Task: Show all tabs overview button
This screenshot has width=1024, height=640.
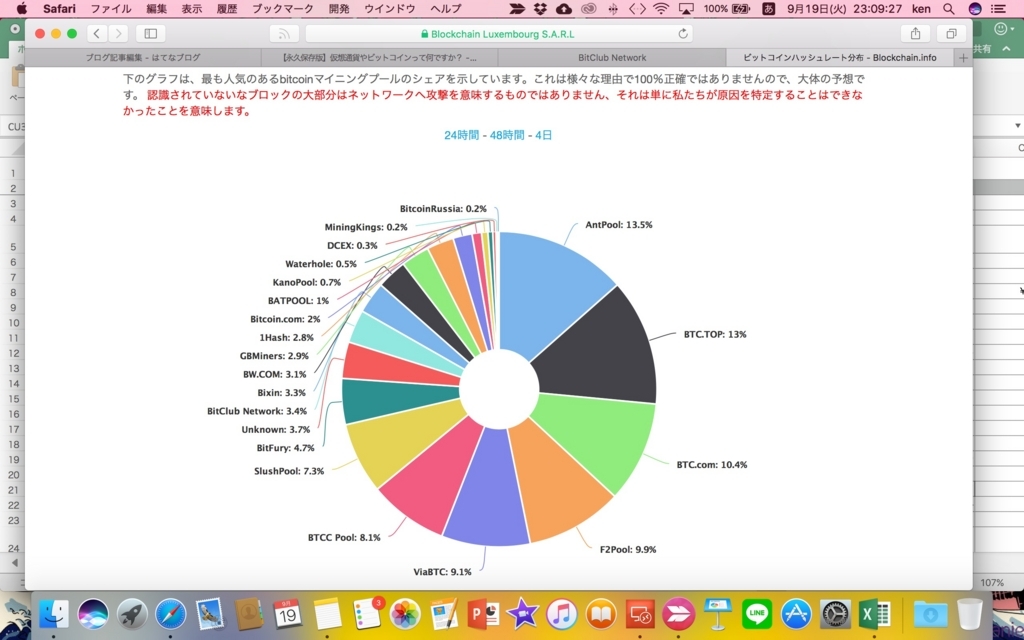Action: (951, 33)
